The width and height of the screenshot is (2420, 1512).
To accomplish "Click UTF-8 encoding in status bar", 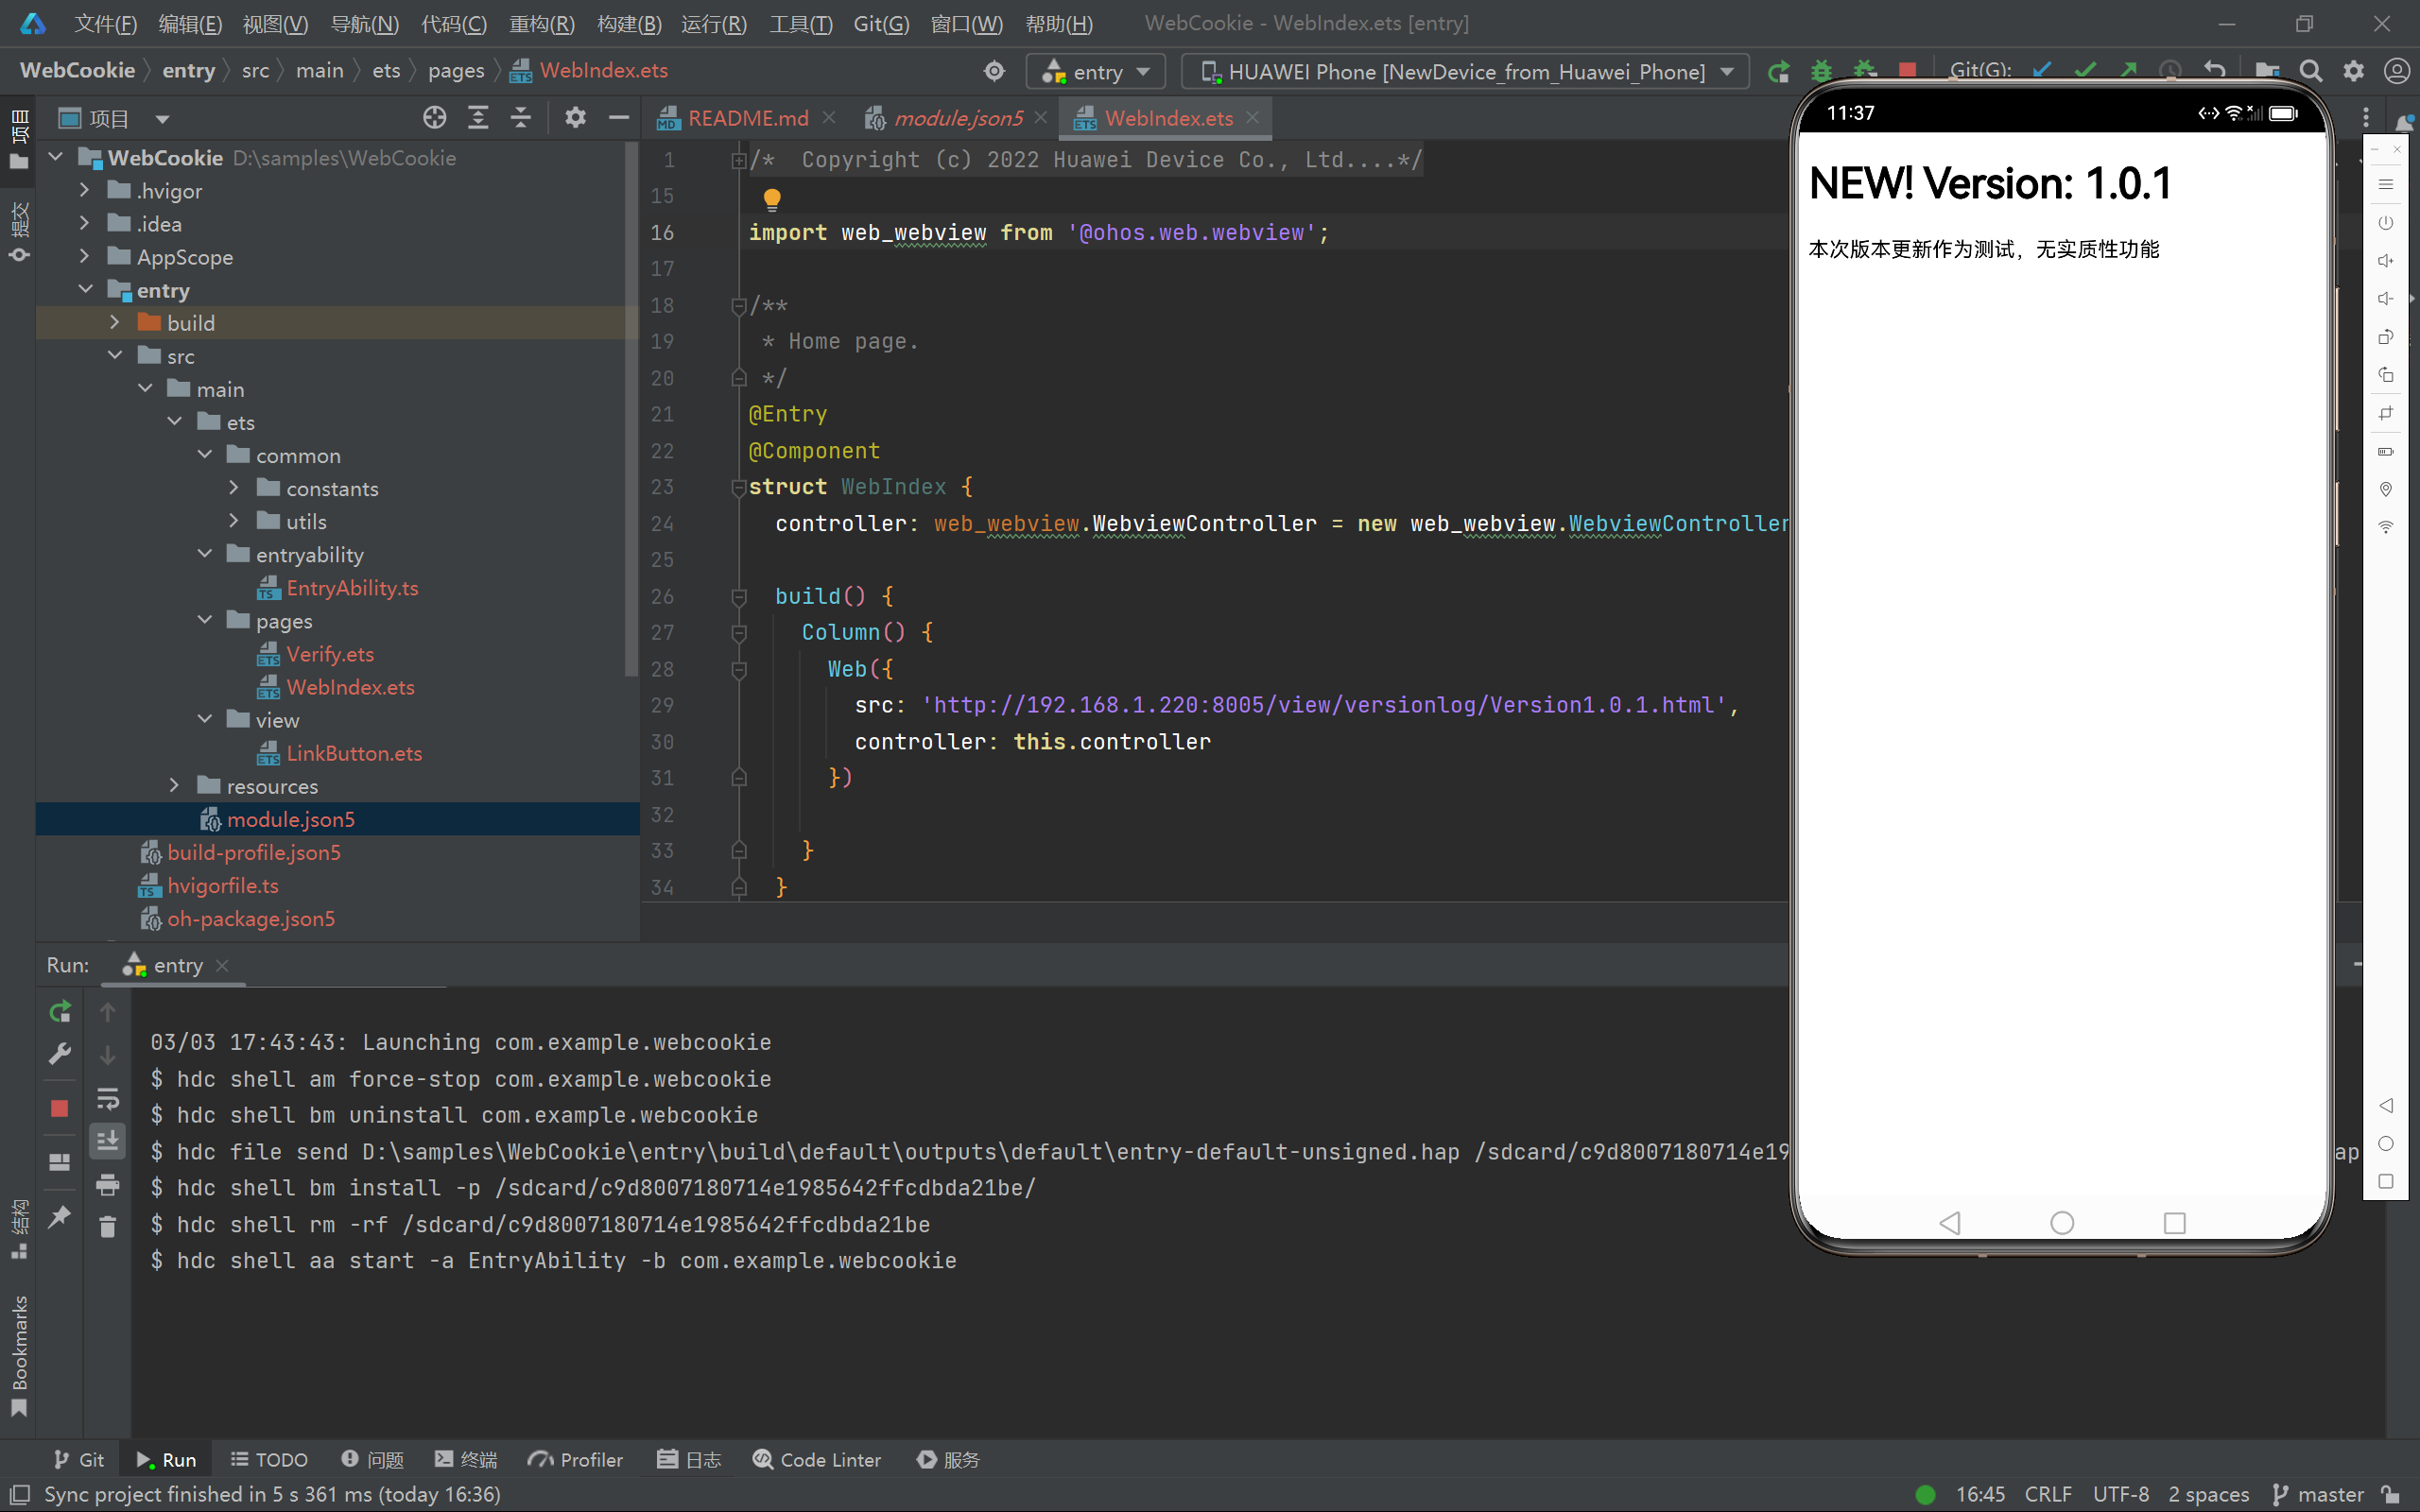I will 2120,1494.
